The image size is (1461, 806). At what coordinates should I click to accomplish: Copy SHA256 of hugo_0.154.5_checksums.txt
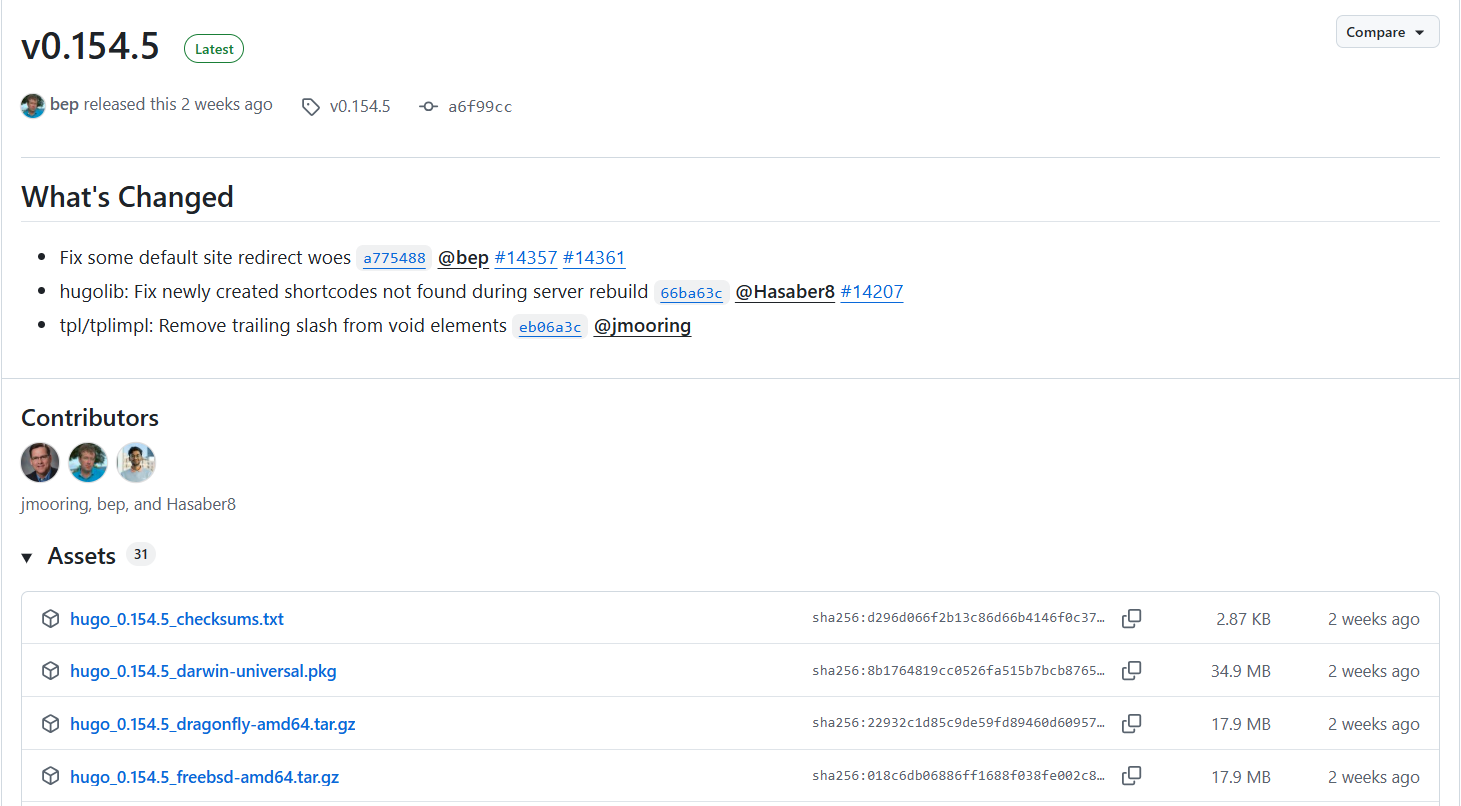click(x=1131, y=619)
